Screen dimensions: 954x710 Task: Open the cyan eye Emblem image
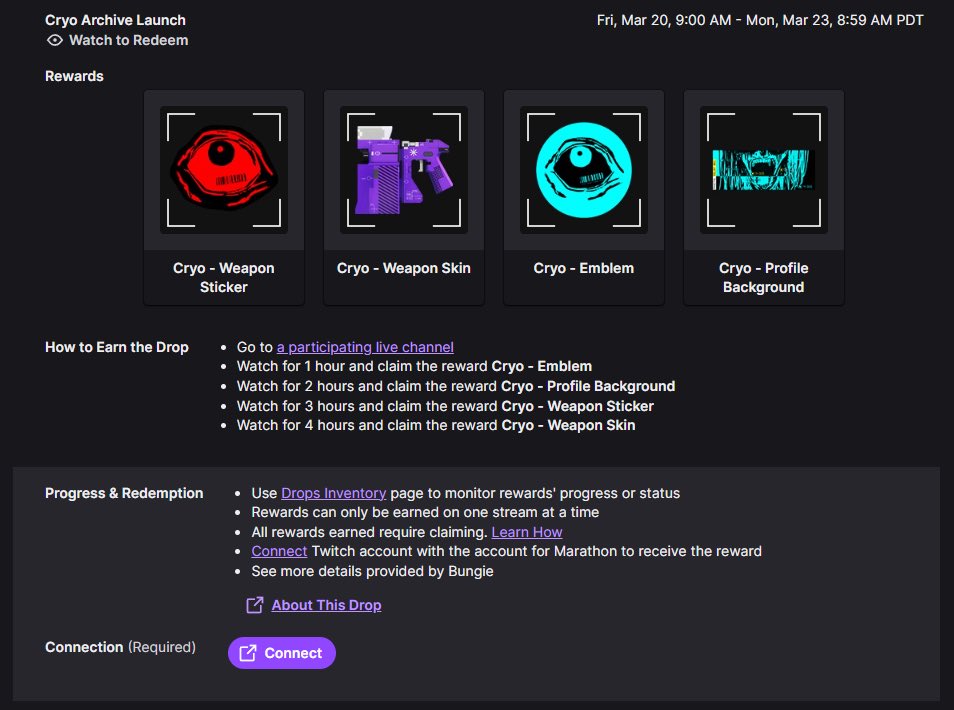(584, 170)
